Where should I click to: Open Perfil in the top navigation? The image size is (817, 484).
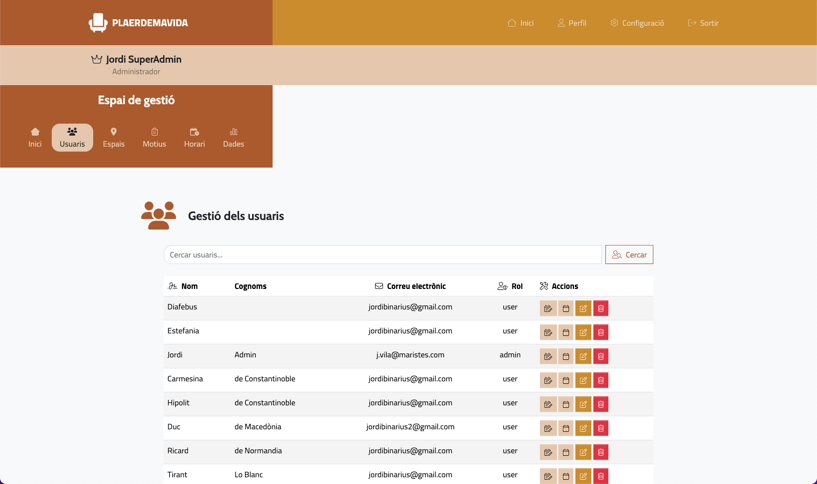tap(572, 23)
